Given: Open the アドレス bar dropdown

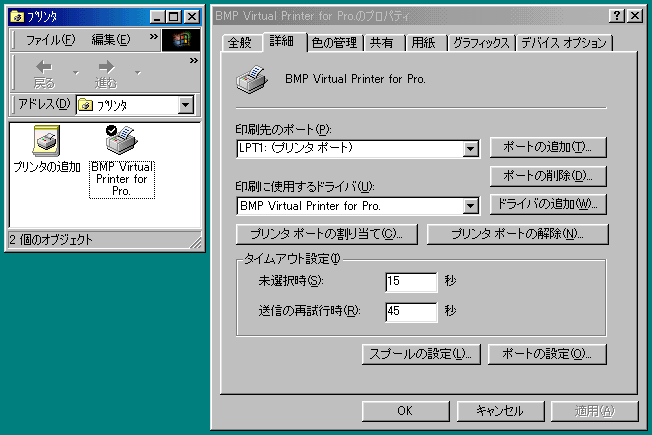Looking at the screenshot, I should coord(185,105).
